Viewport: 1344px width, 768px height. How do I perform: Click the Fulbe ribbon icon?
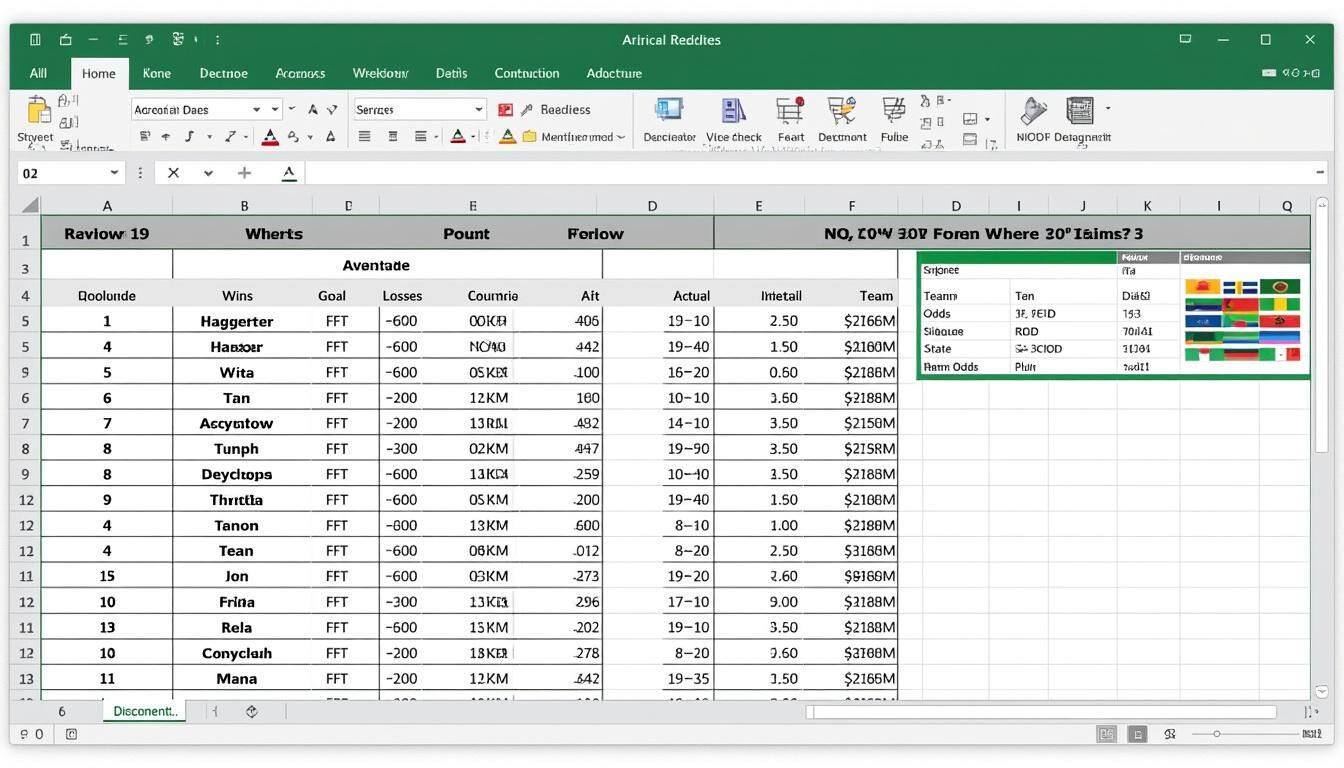pos(894,111)
